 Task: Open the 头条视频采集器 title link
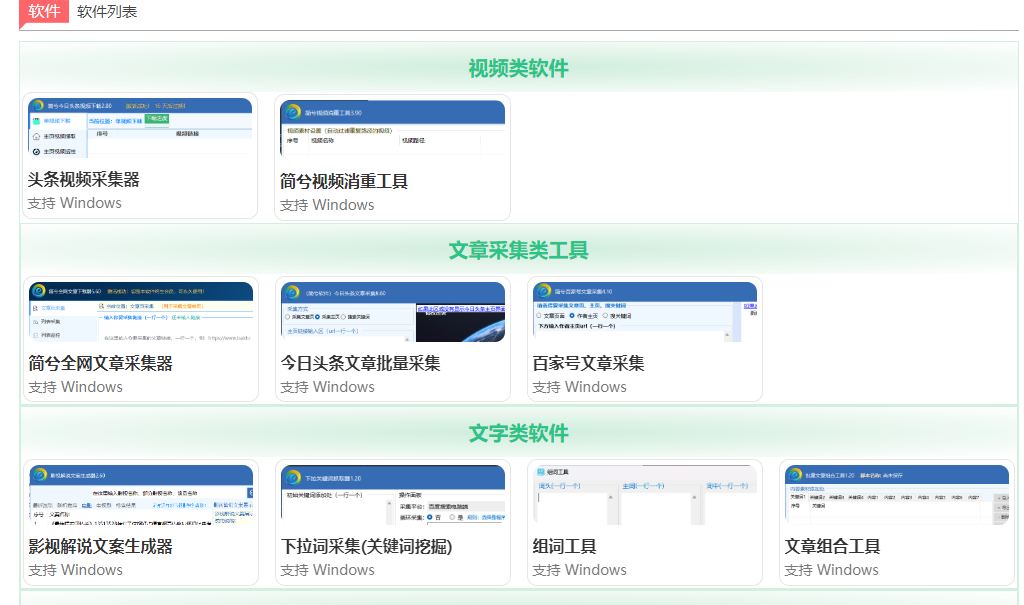(84, 180)
